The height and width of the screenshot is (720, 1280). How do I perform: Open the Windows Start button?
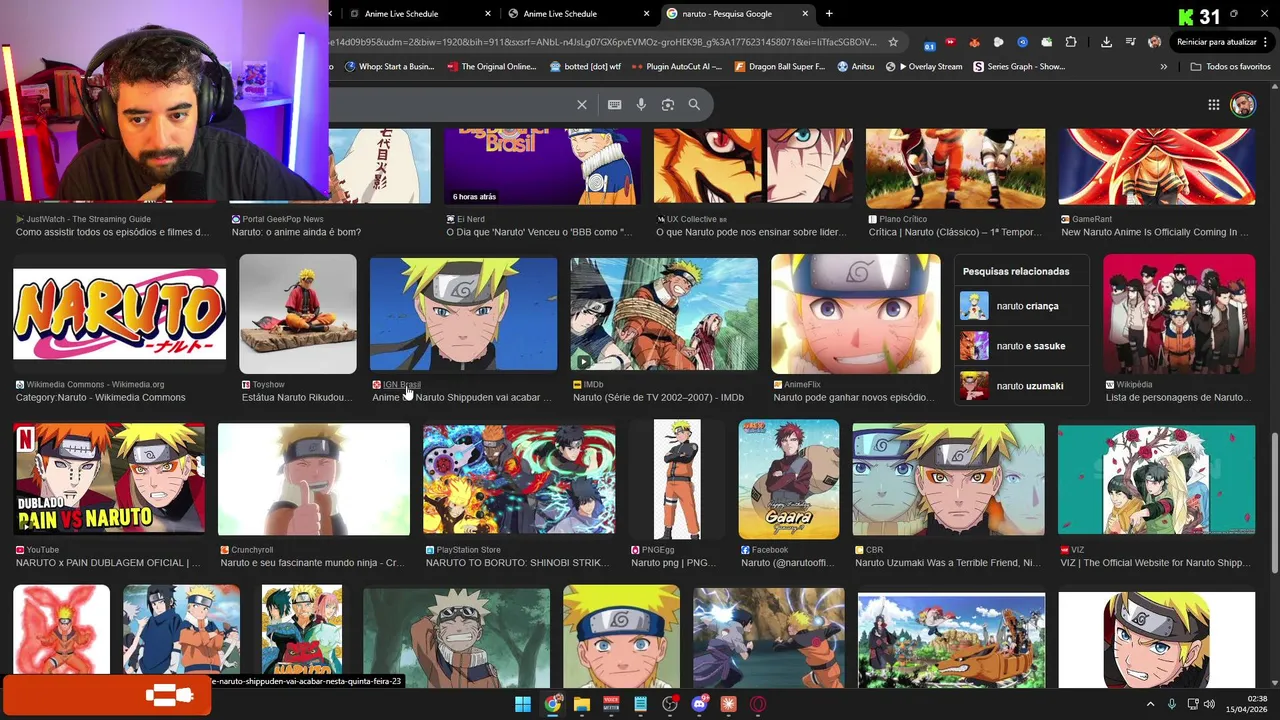tap(523, 704)
